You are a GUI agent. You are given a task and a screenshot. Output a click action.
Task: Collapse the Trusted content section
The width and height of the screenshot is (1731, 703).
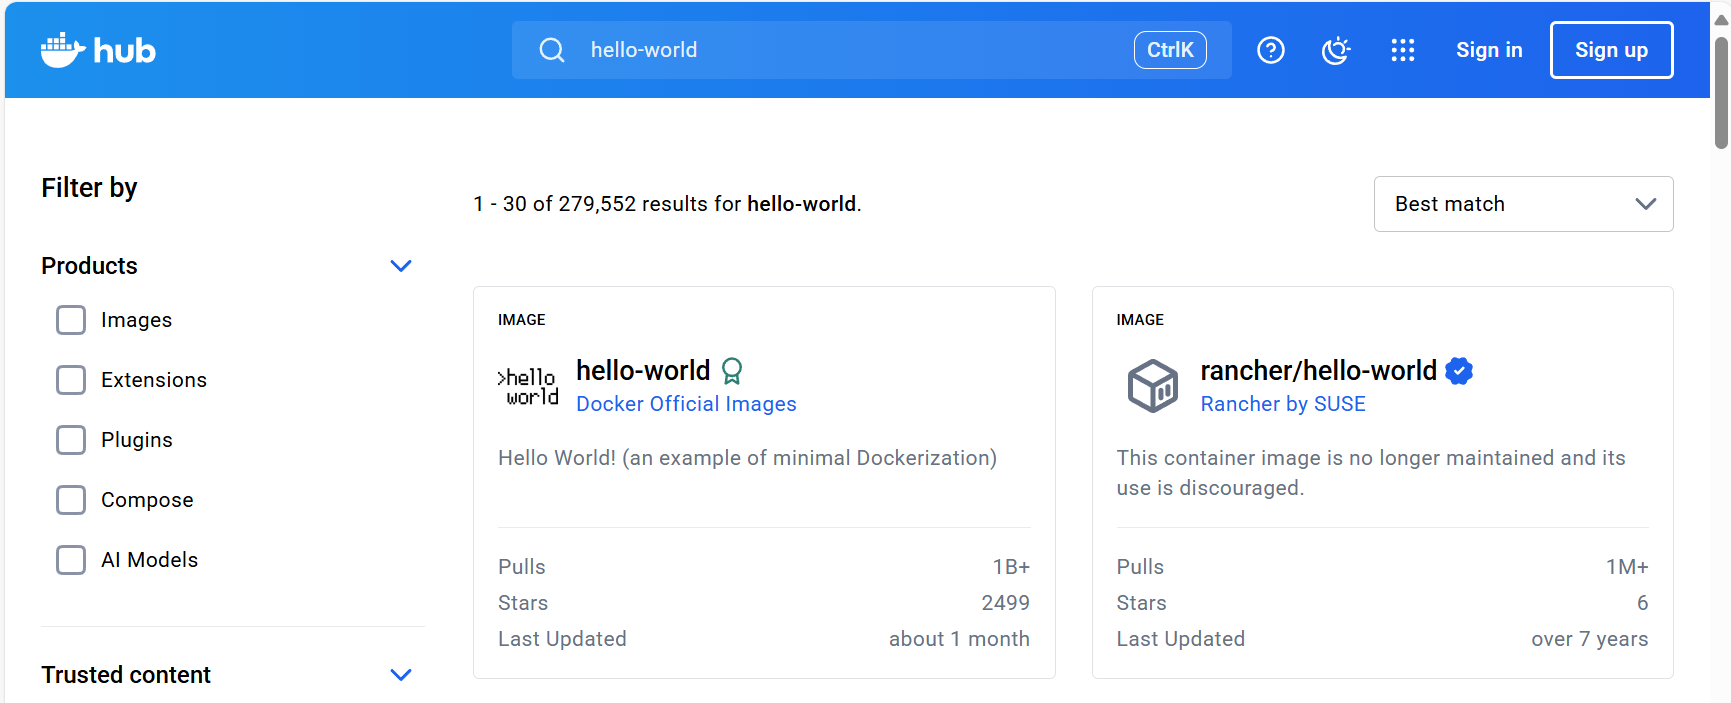pyautogui.click(x=400, y=675)
